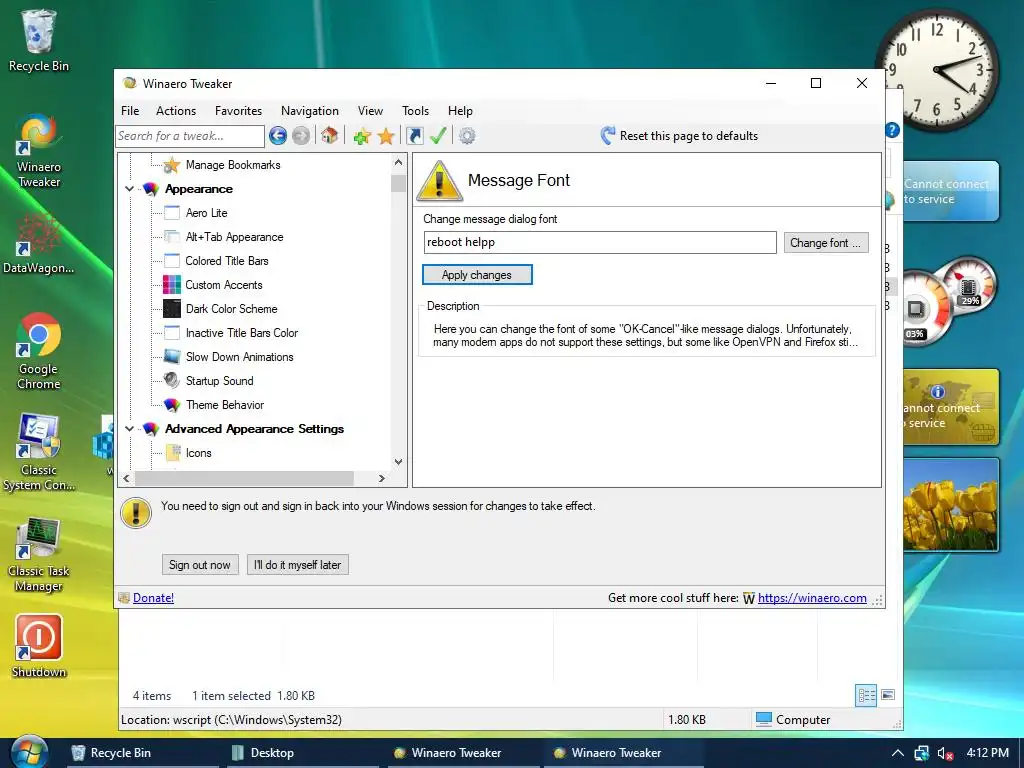Image resolution: width=1024 pixels, height=768 pixels.
Task: Open the Actions menu
Action: point(176,110)
